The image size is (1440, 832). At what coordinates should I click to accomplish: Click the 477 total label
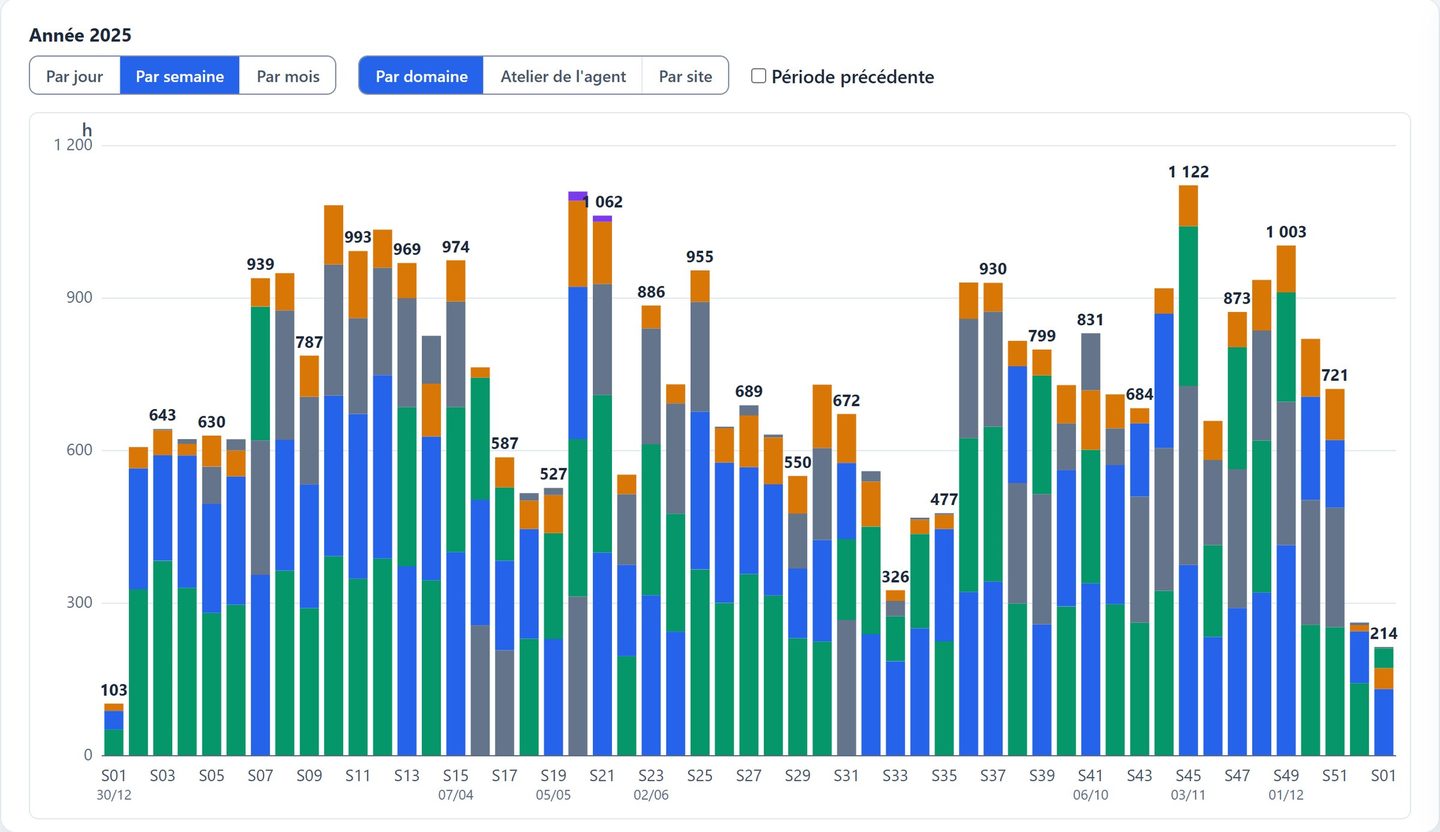click(x=944, y=500)
